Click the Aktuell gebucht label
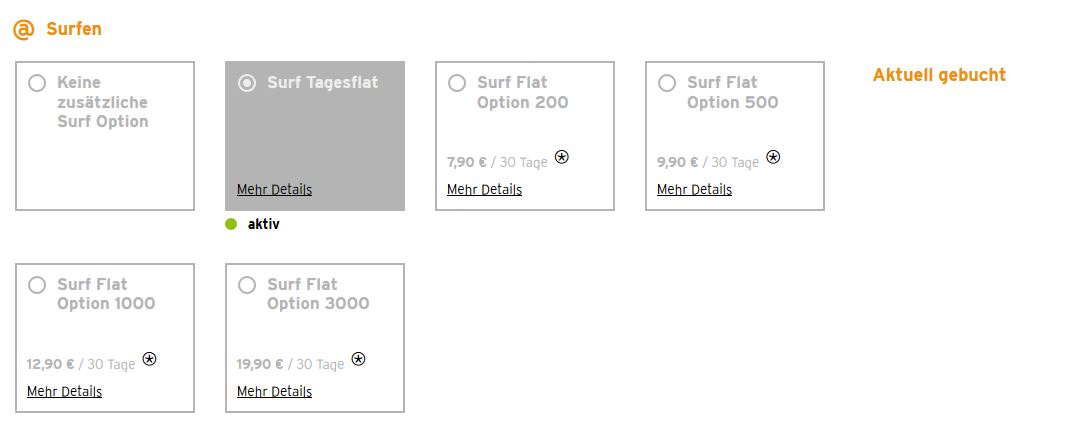Viewport: 1068px width, 448px height. tap(939, 75)
